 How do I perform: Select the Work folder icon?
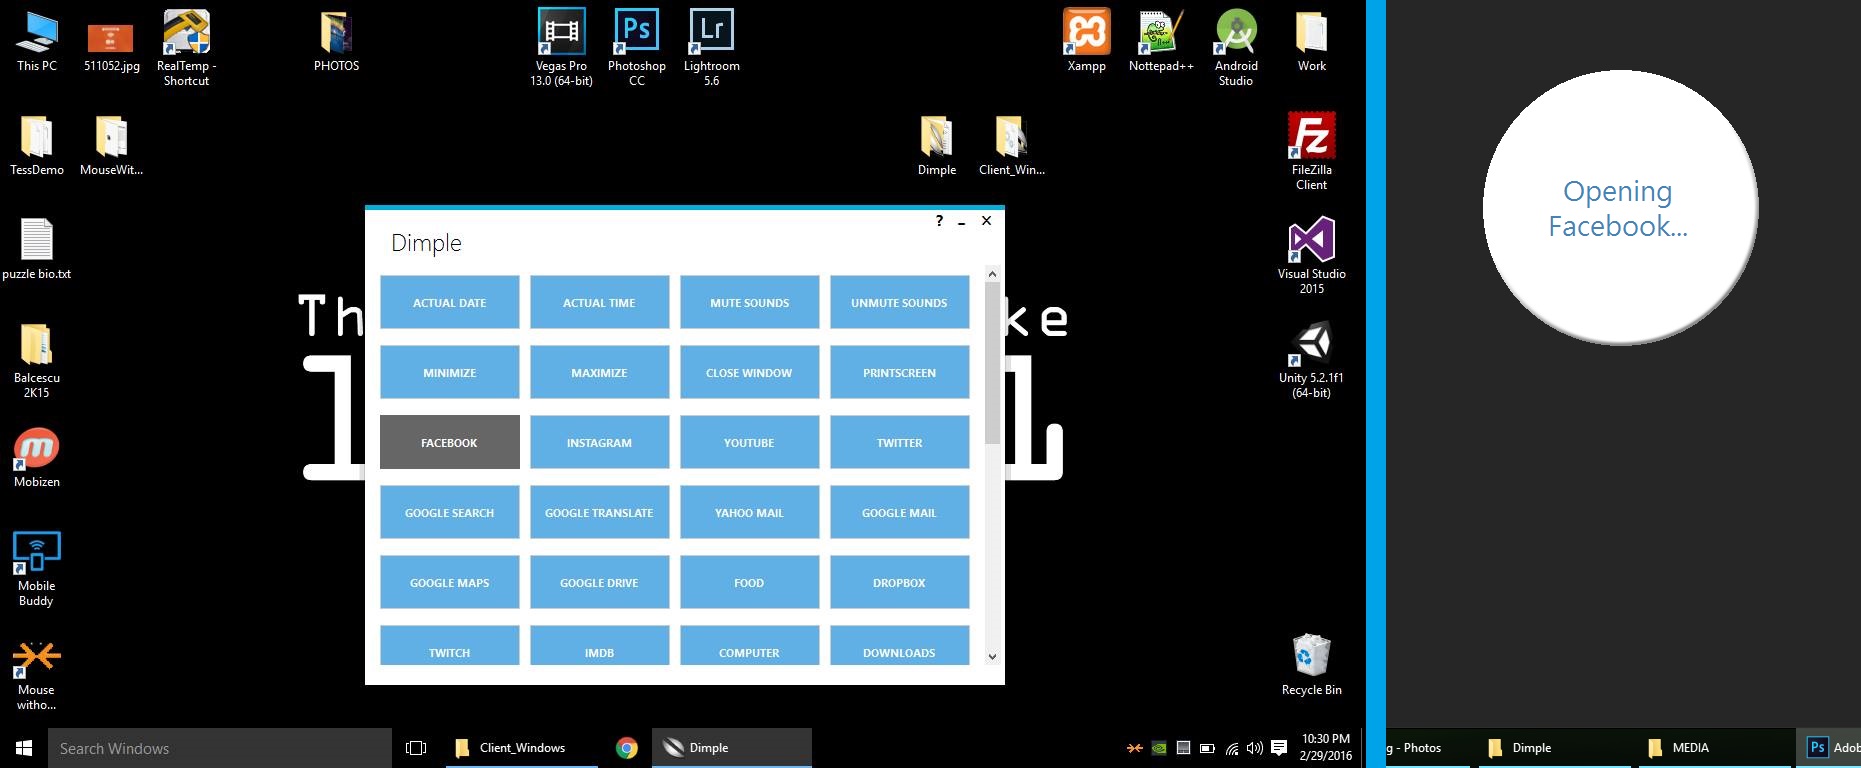(x=1311, y=42)
